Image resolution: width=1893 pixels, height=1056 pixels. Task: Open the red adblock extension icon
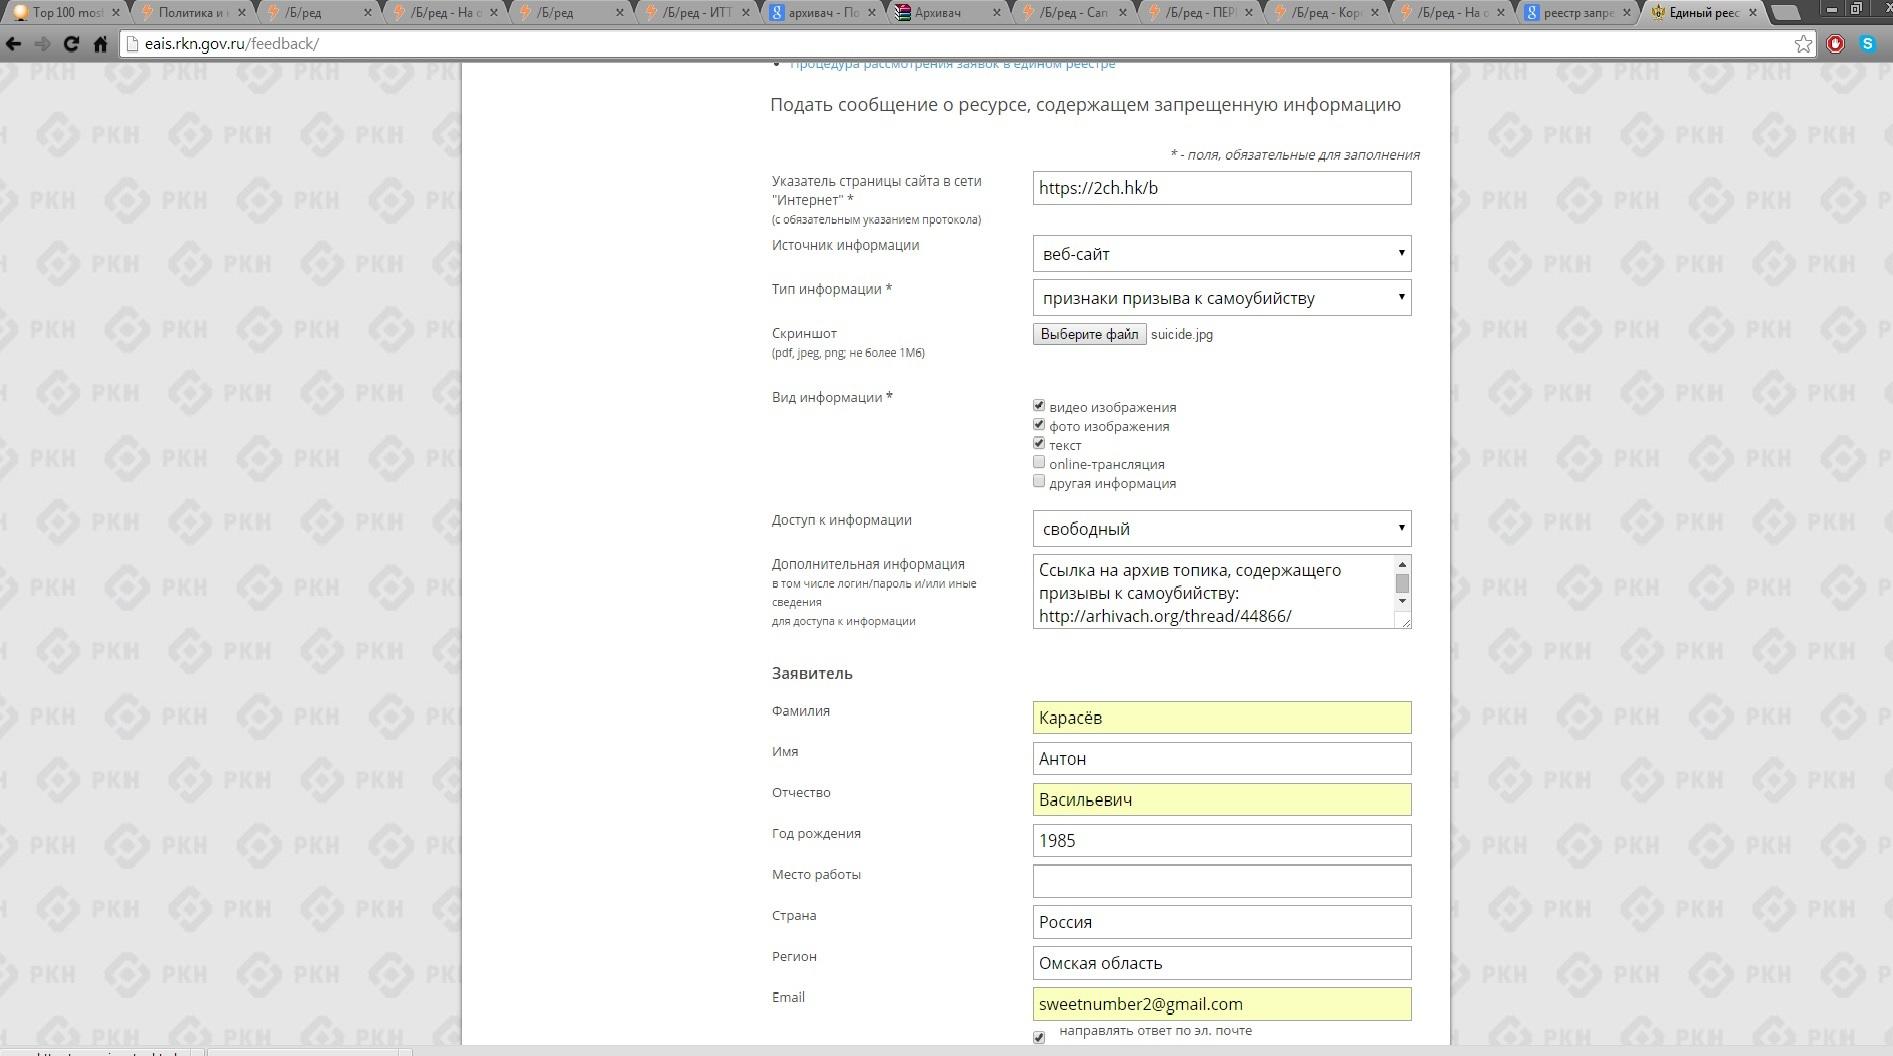pyautogui.click(x=1836, y=44)
